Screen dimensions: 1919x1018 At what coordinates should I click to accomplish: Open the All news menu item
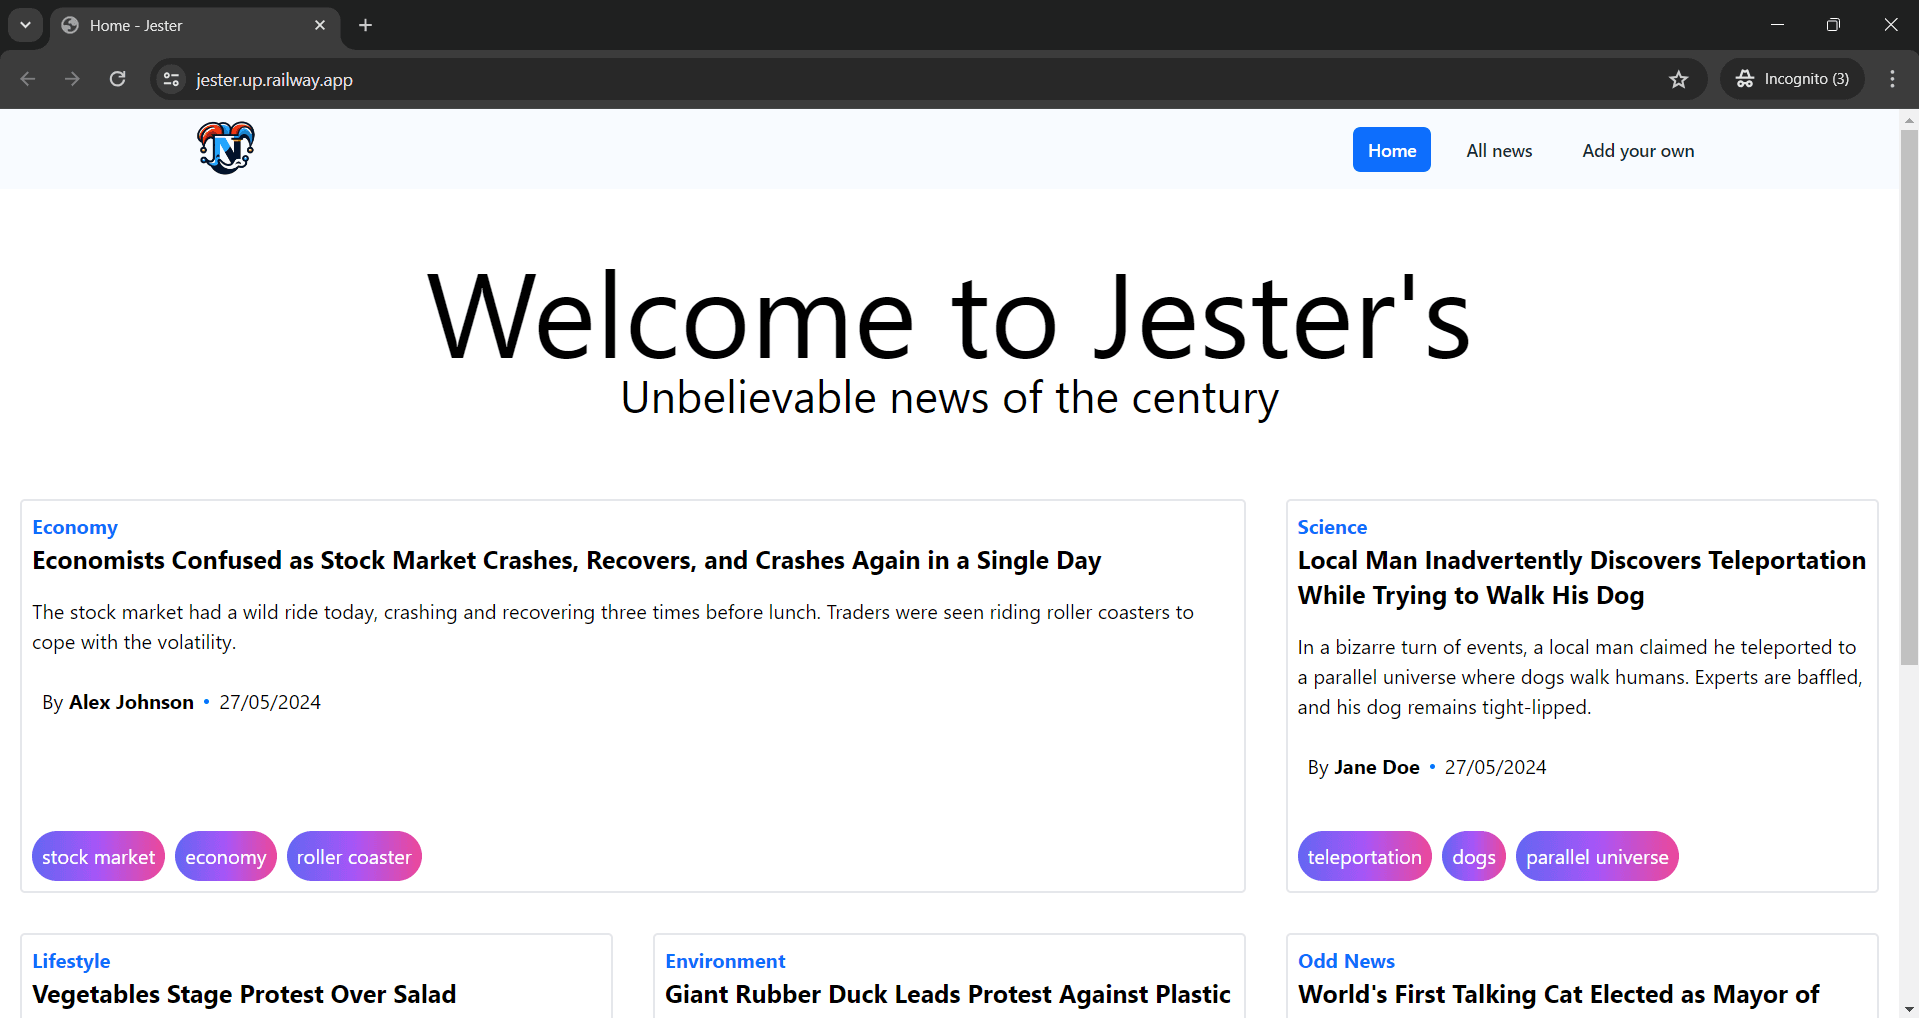(1498, 150)
